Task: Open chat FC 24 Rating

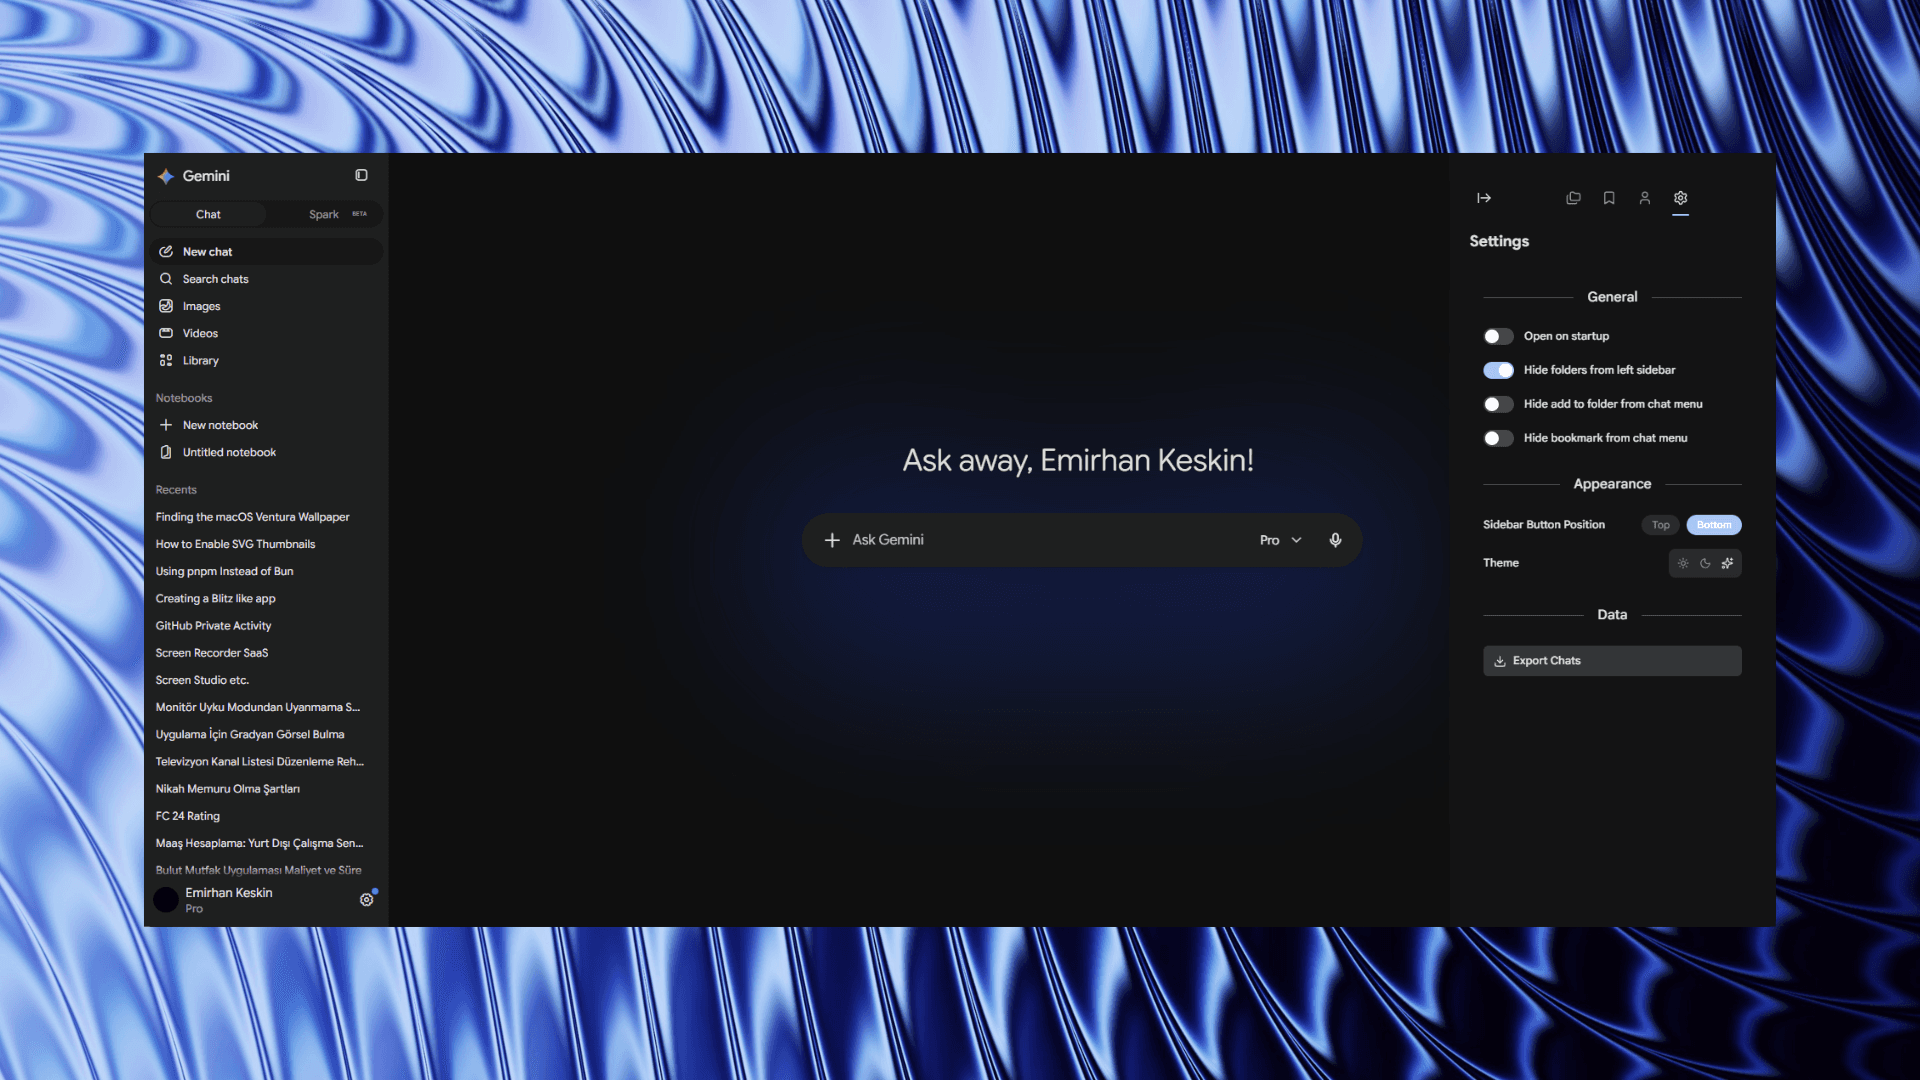Action: click(187, 816)
